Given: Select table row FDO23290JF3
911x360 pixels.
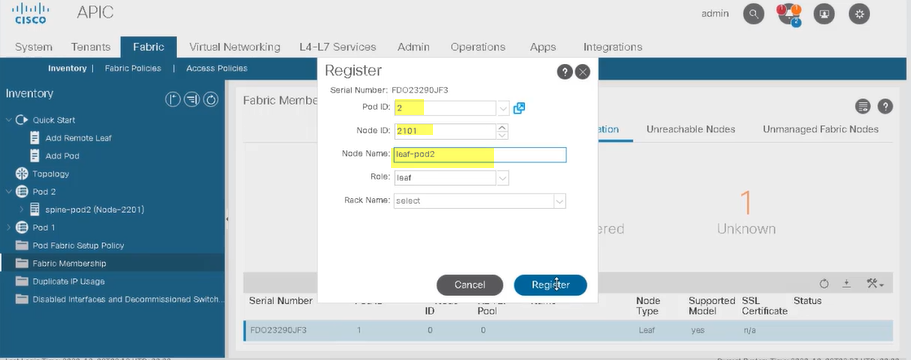Looking at the screenshot, I should click(x=568, y=330).
